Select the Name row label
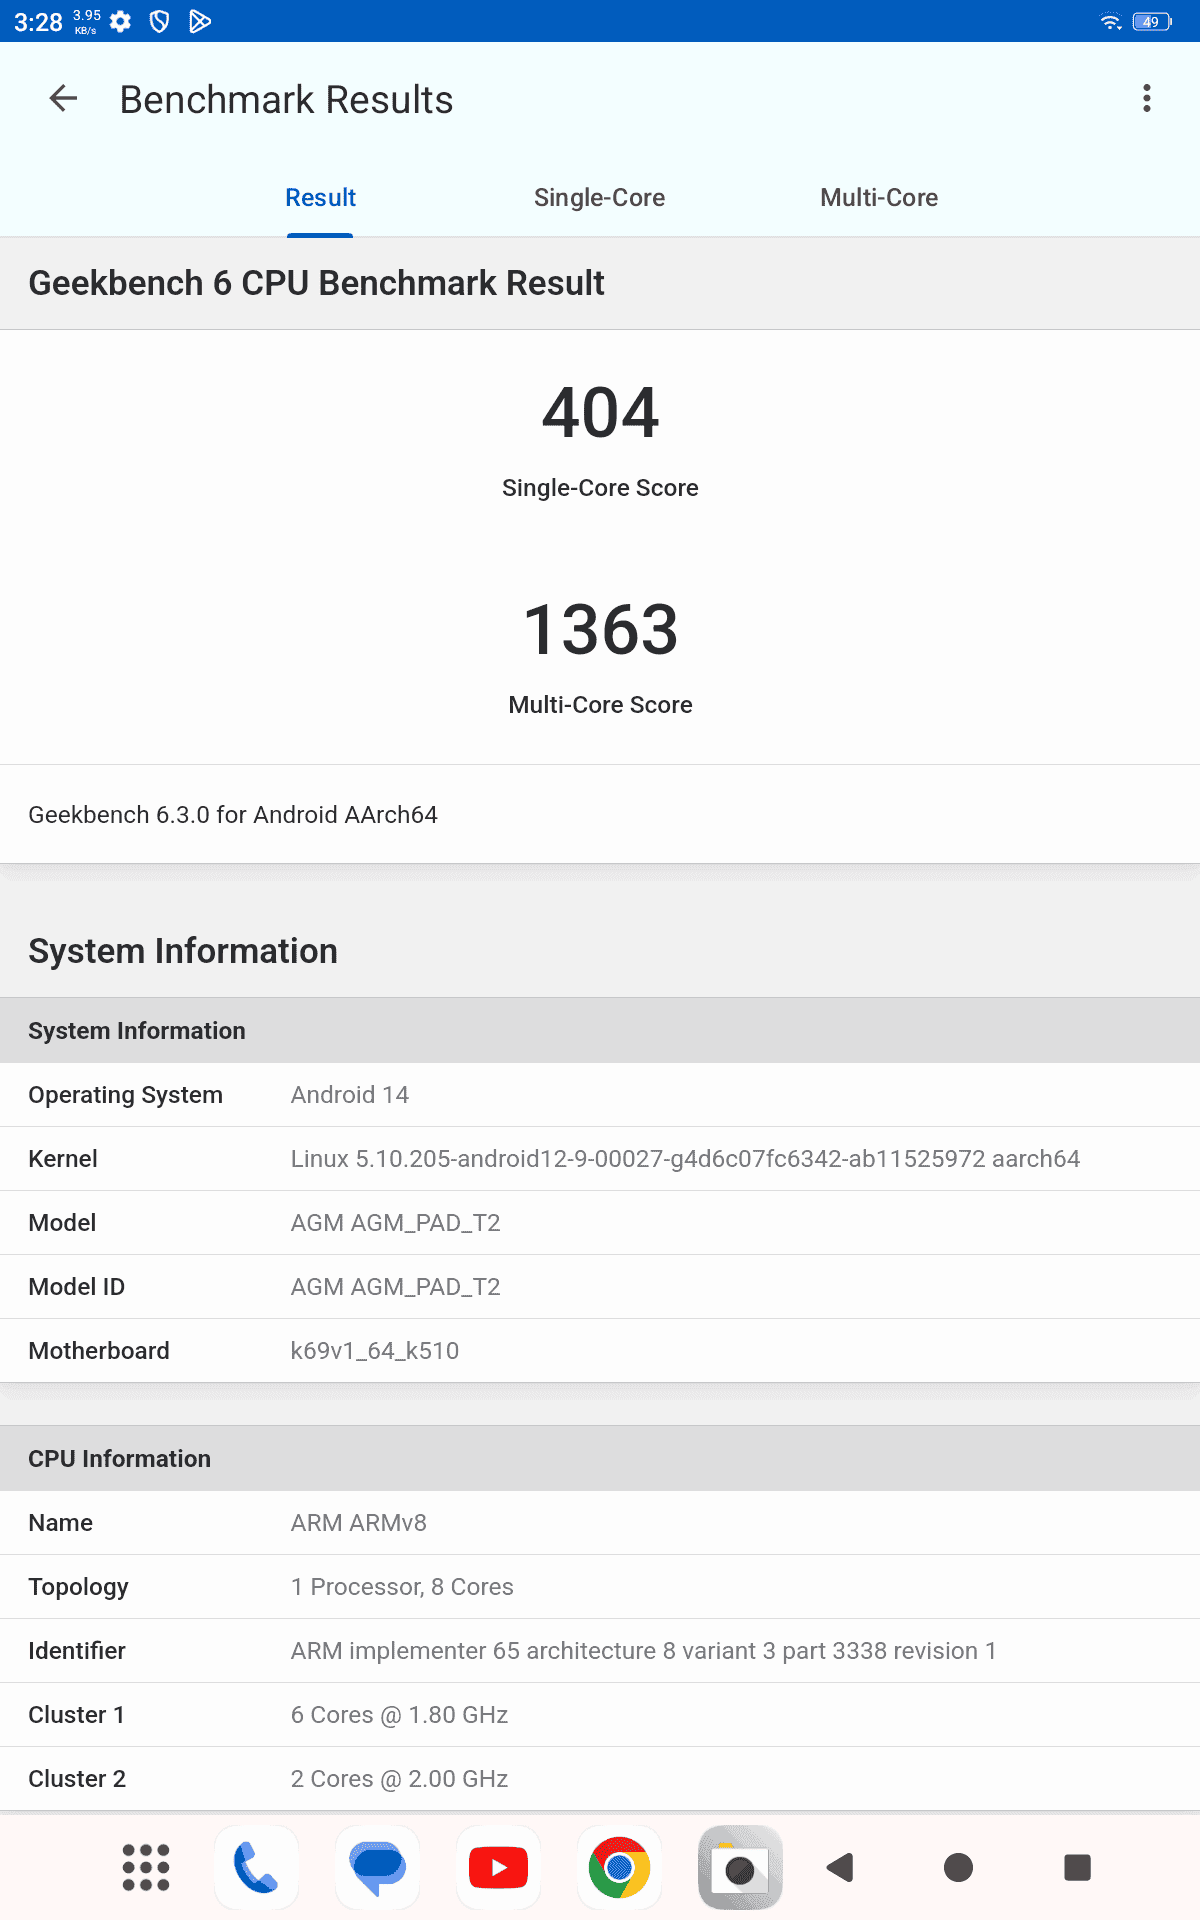 coord(61,1523)
